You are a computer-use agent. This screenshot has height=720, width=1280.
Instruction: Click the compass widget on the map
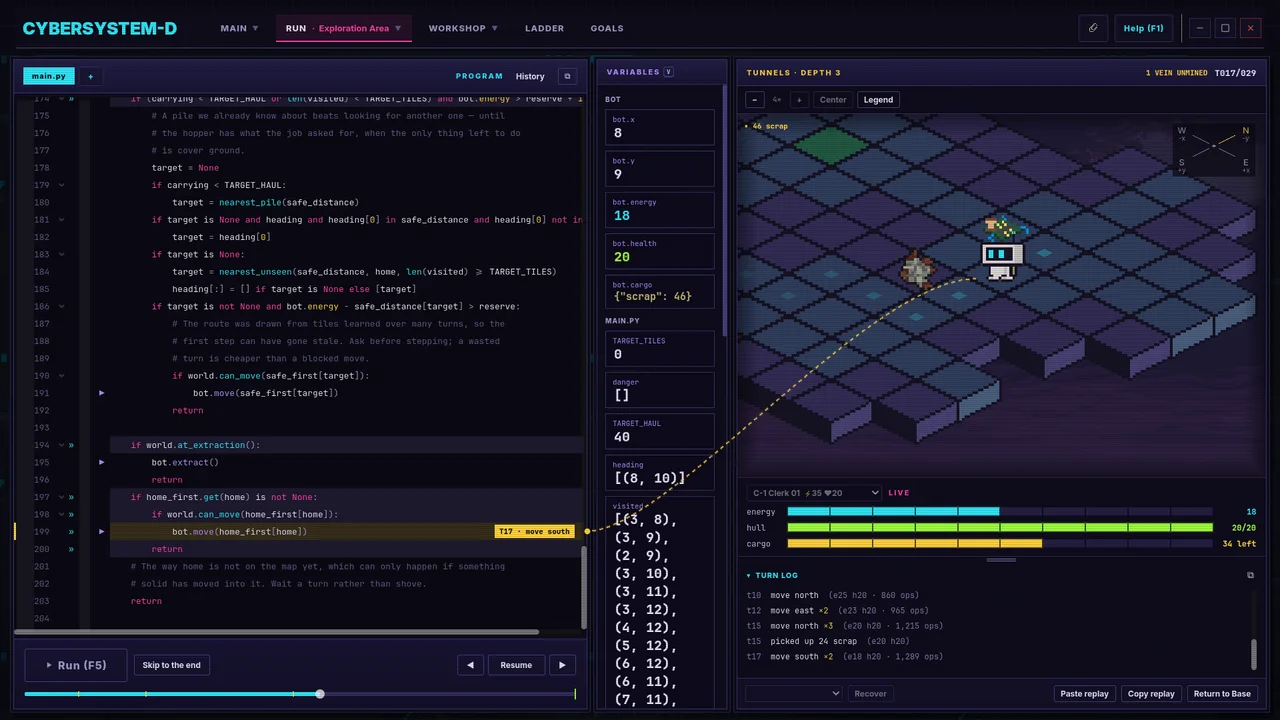click(x=1214, y=148)
